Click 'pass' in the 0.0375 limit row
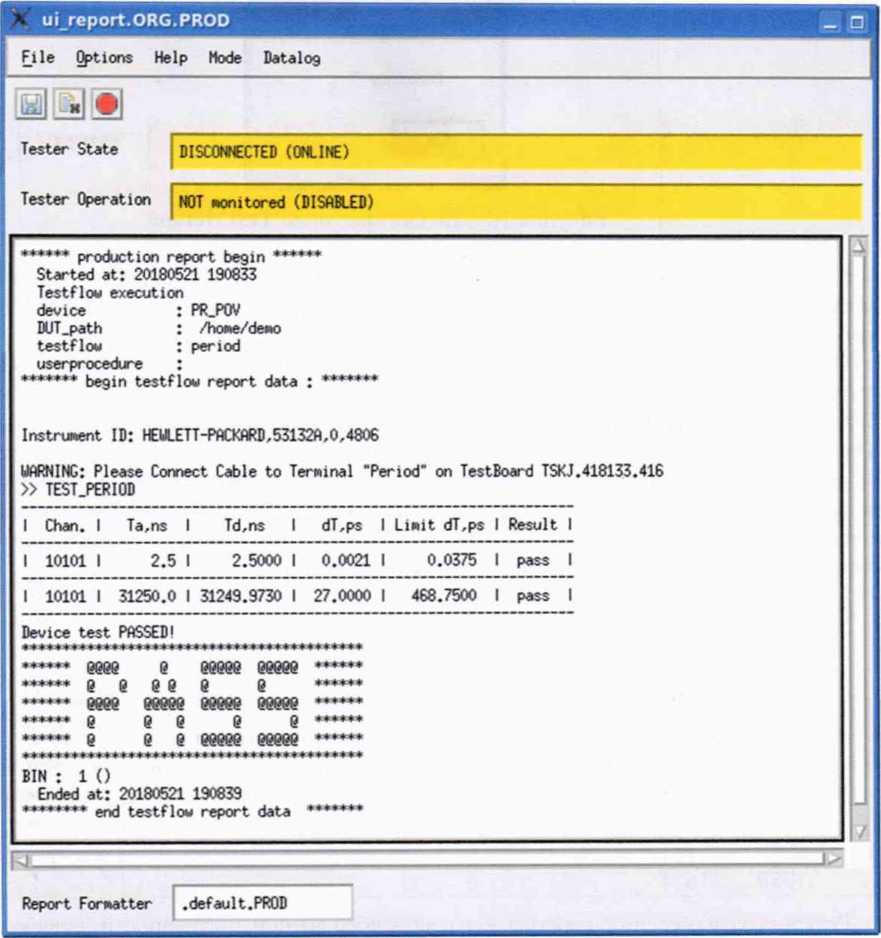Screen dimensions: 881x938 (x=533, y=561)
